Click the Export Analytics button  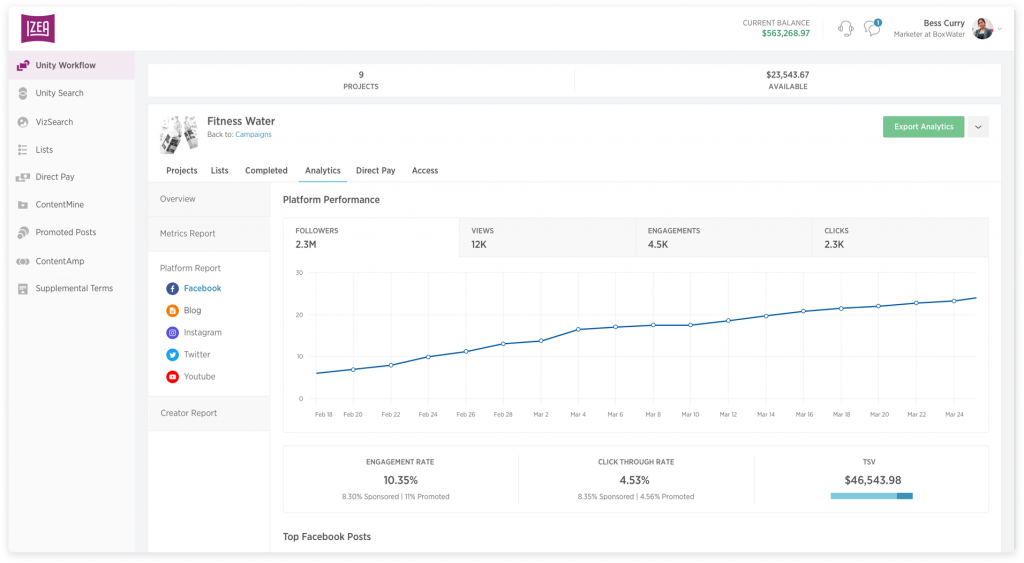(x=923, y=127)
